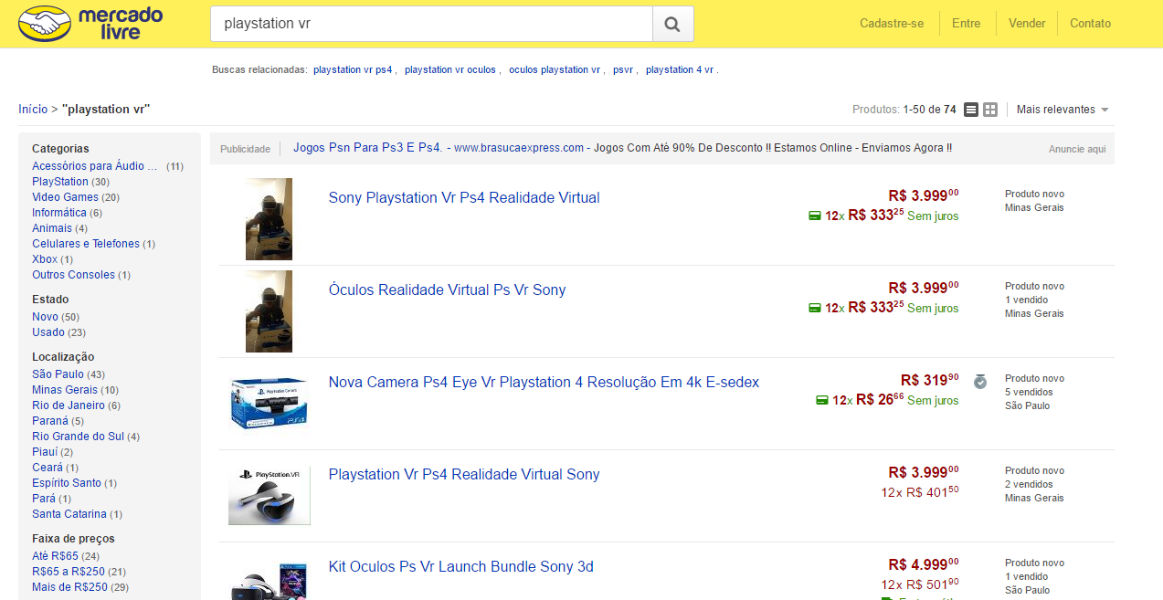Image resolution: width=1163 pixels, height=600 pixels.
Task: Click Anuncie aqui link
Action: pos(1077,149)
